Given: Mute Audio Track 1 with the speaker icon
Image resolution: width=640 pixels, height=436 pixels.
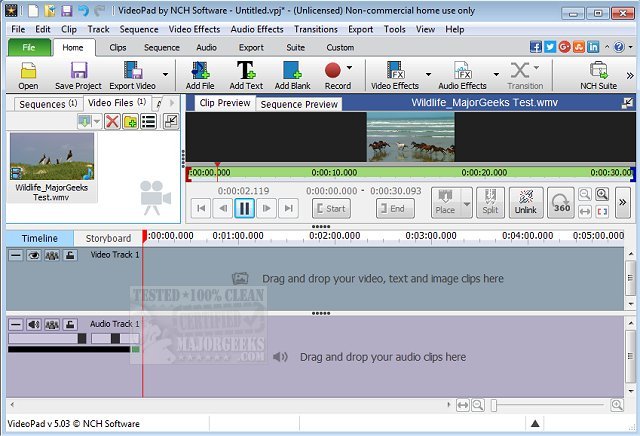Looking at the screenshot, I should click(x=34, y=325).
